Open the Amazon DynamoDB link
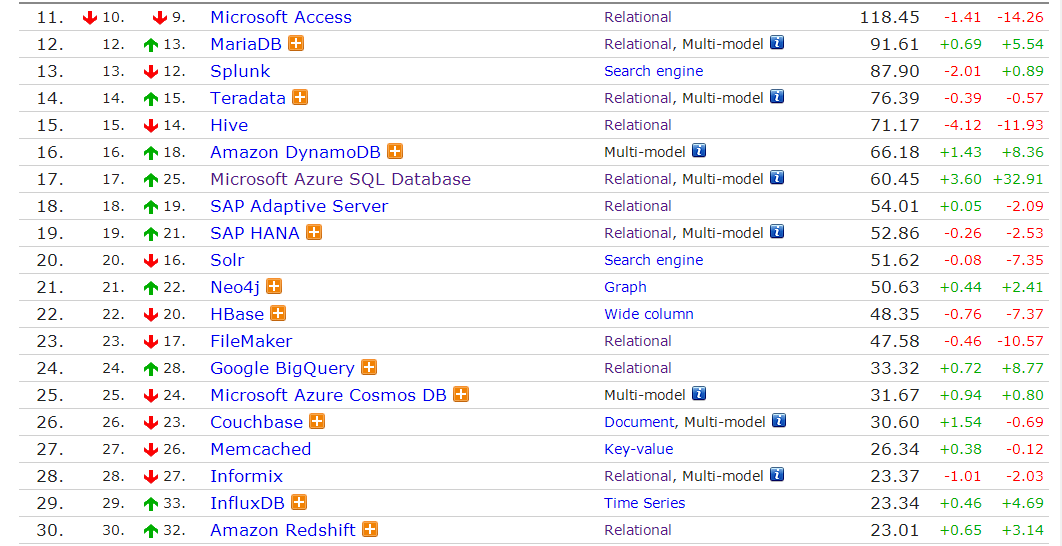This screenshot has height=546, width=1062. click(x=295, y=152)
